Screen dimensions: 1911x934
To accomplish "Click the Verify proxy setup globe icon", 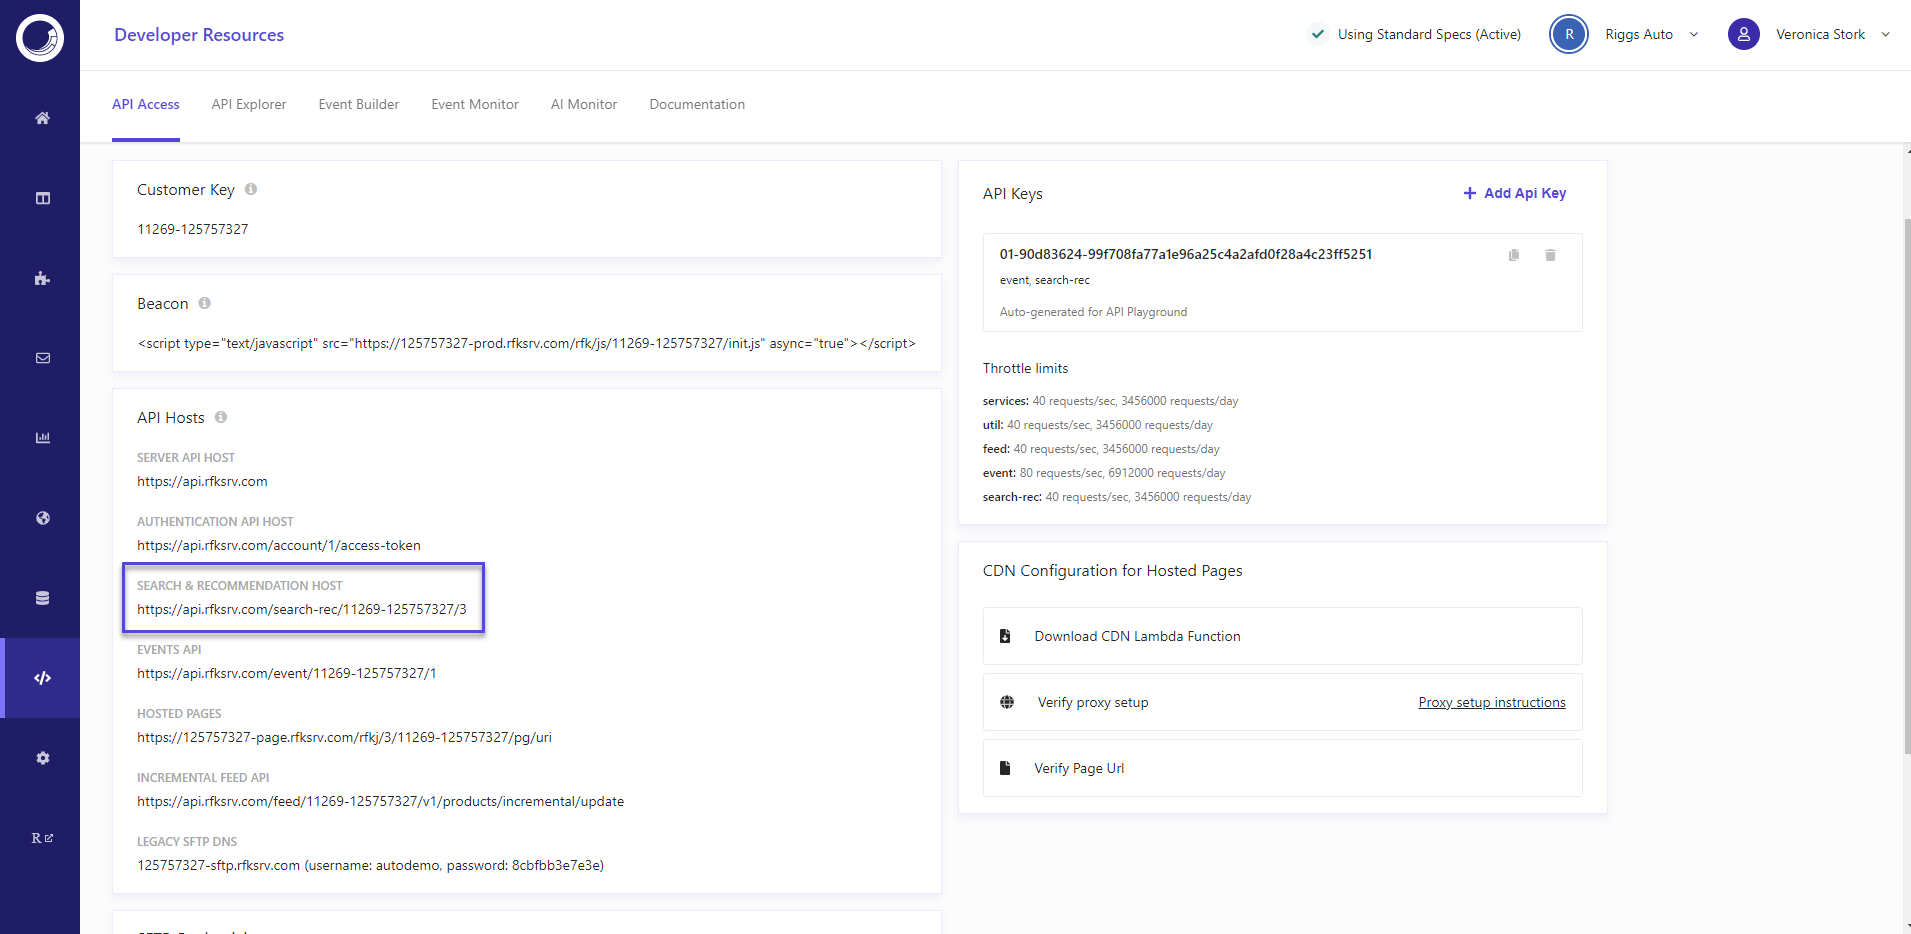I will [x=1007, y=702].
